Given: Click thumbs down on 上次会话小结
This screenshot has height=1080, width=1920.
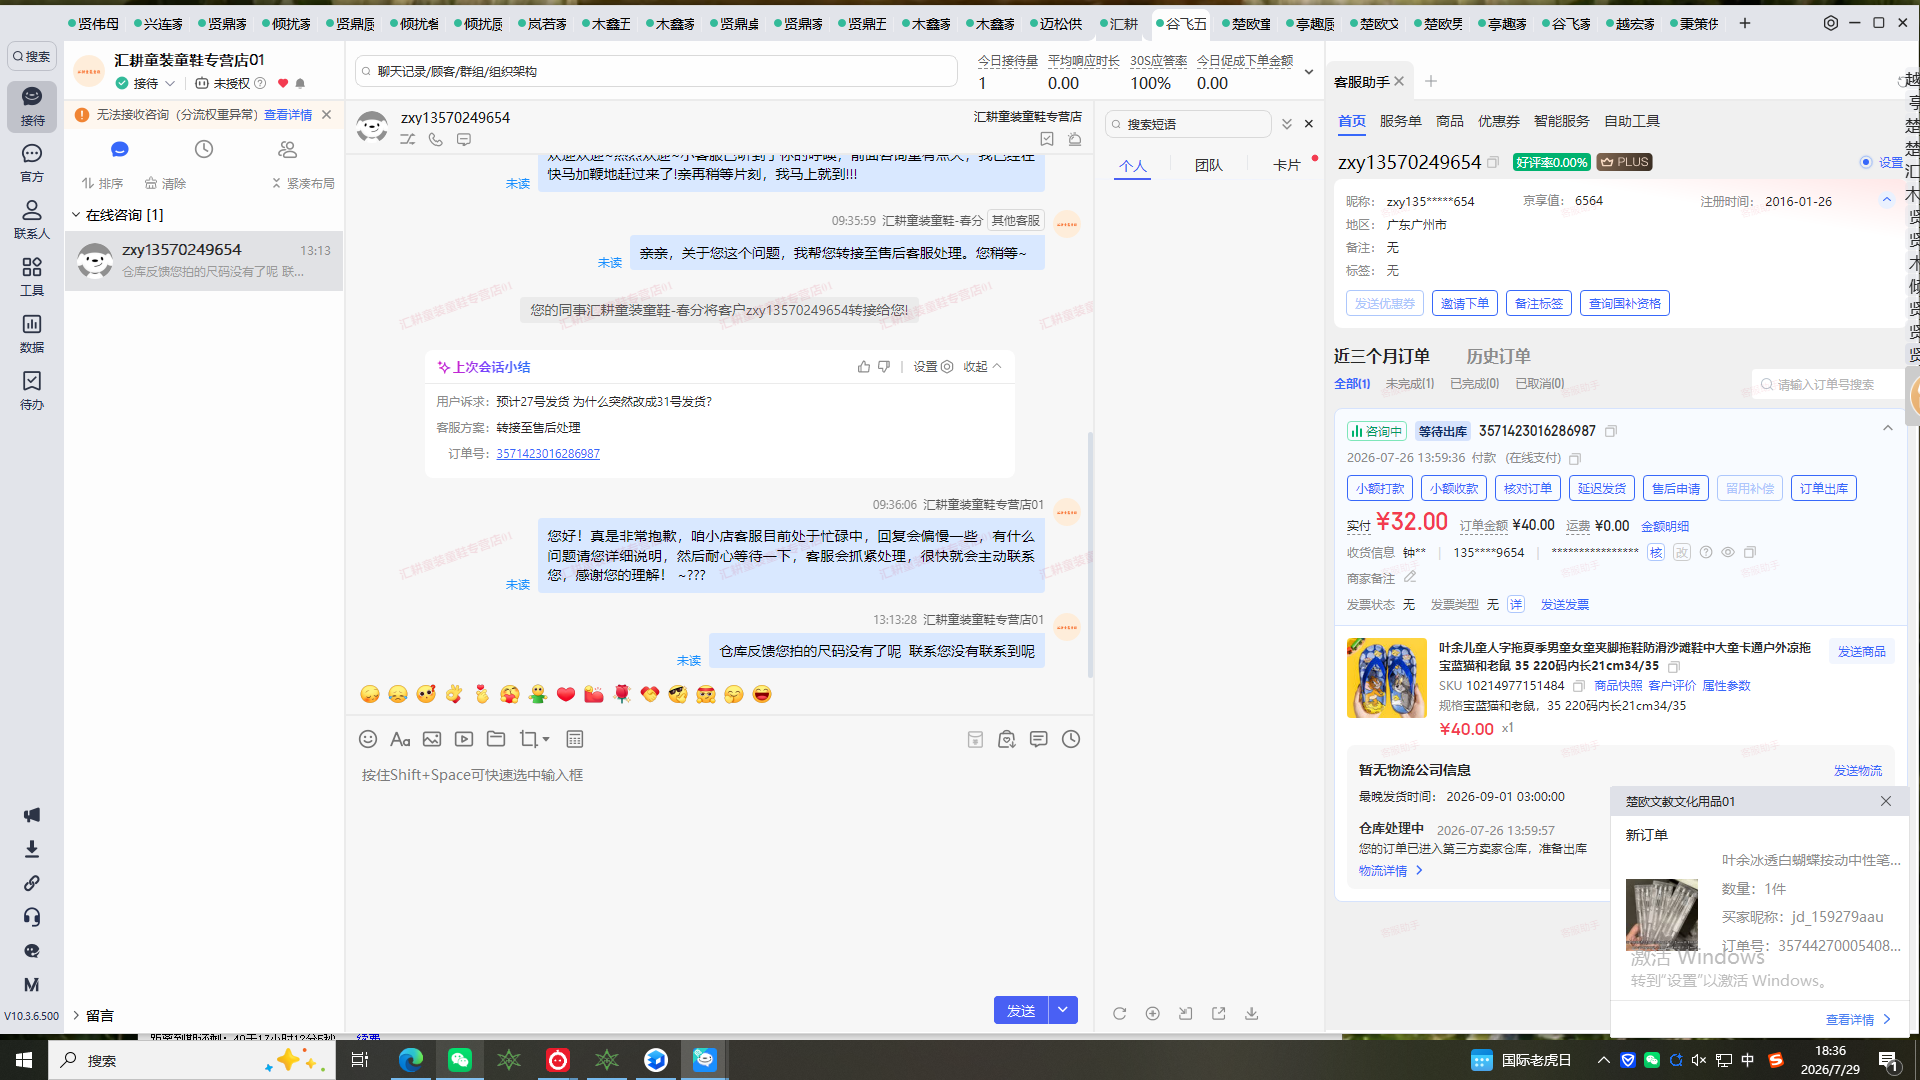Looking at the screenshot, I should pos(884,367).
